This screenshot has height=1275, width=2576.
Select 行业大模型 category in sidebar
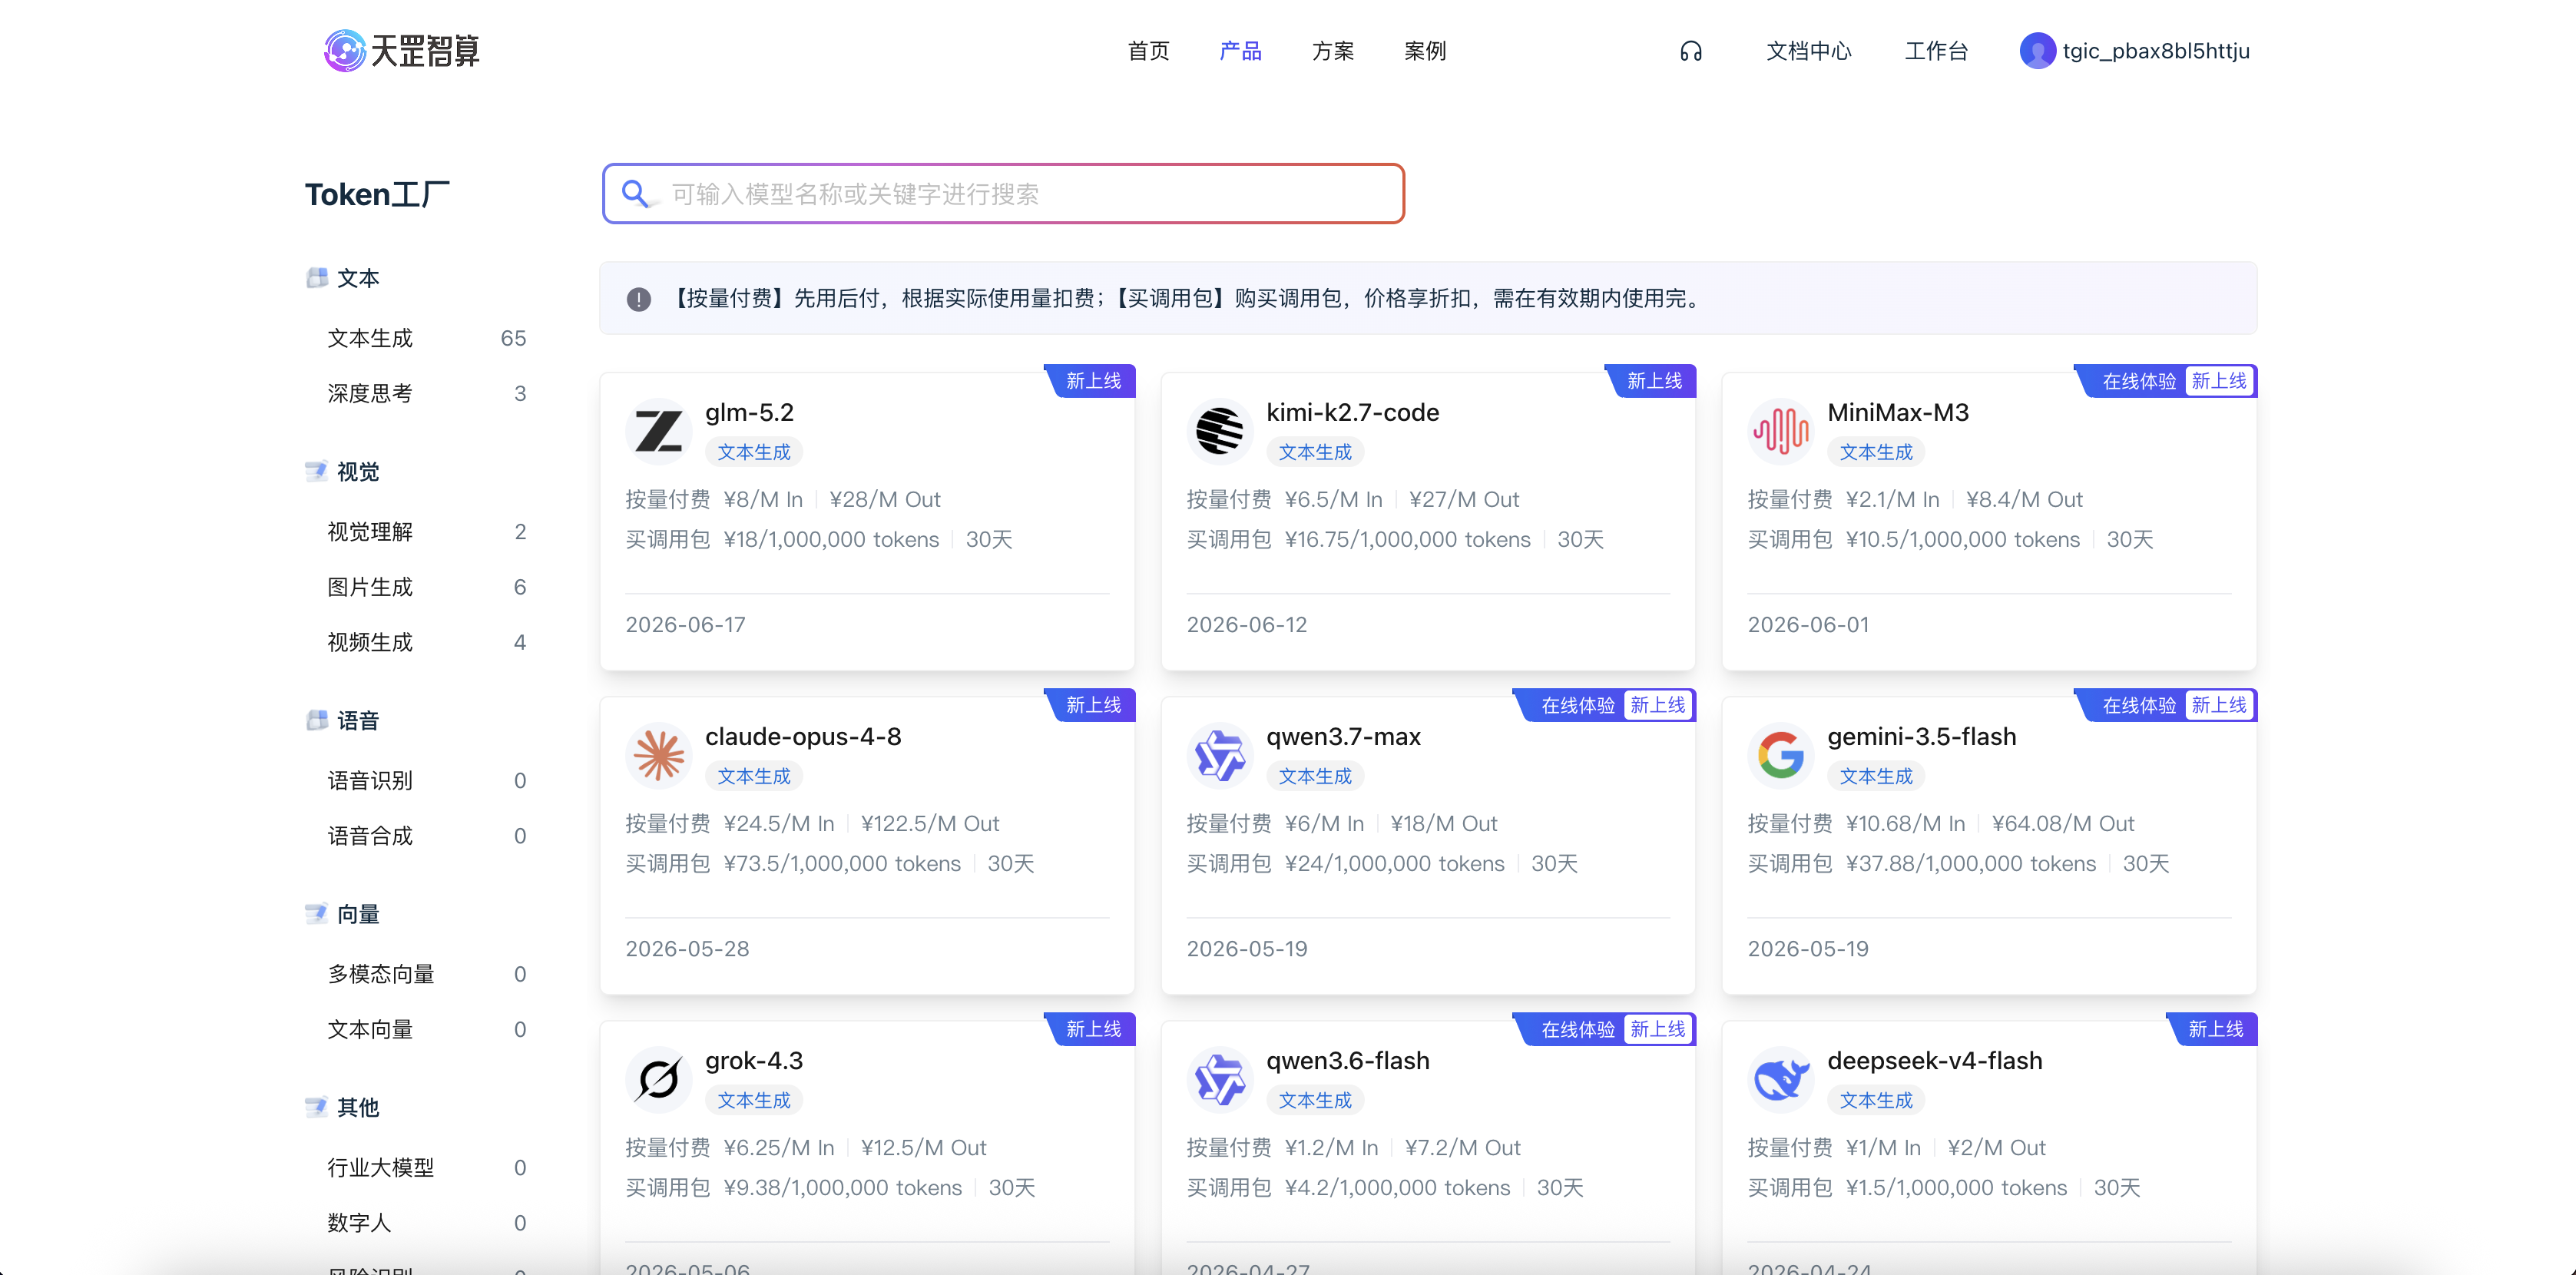(427, 1167)
